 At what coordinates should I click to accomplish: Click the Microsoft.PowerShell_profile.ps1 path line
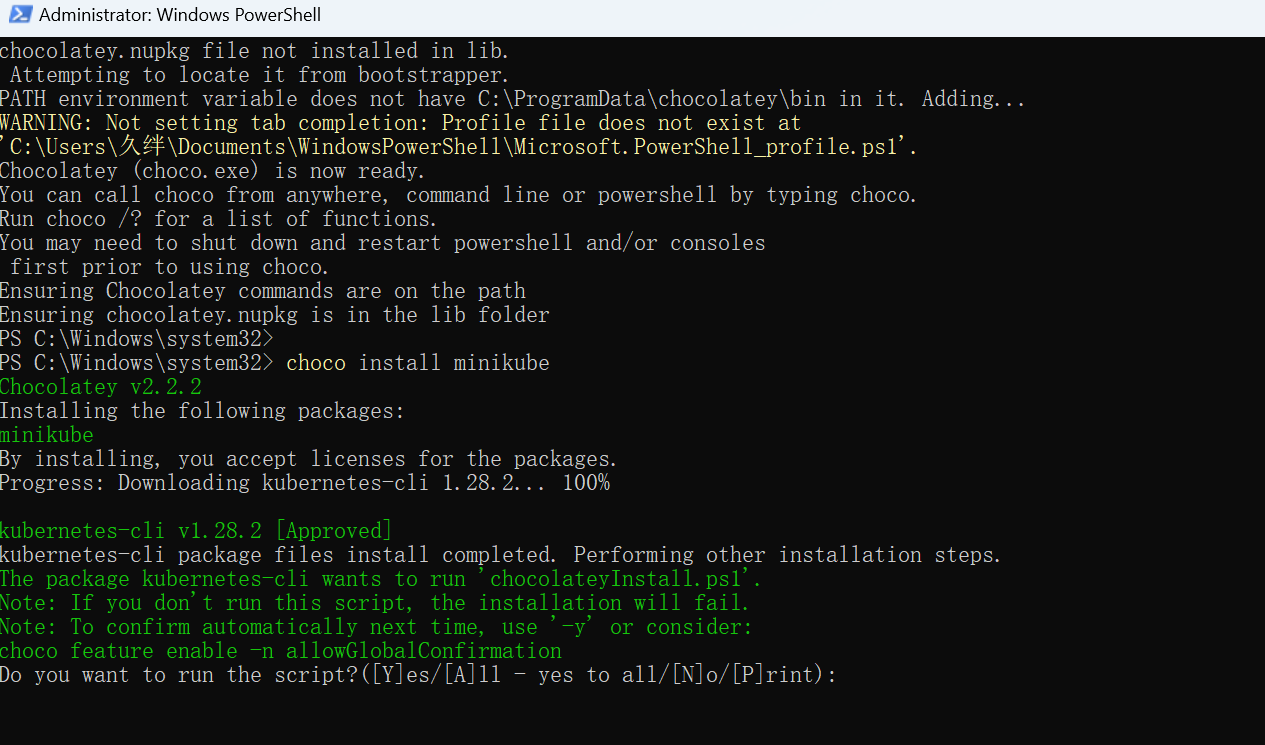coord(459,147)
